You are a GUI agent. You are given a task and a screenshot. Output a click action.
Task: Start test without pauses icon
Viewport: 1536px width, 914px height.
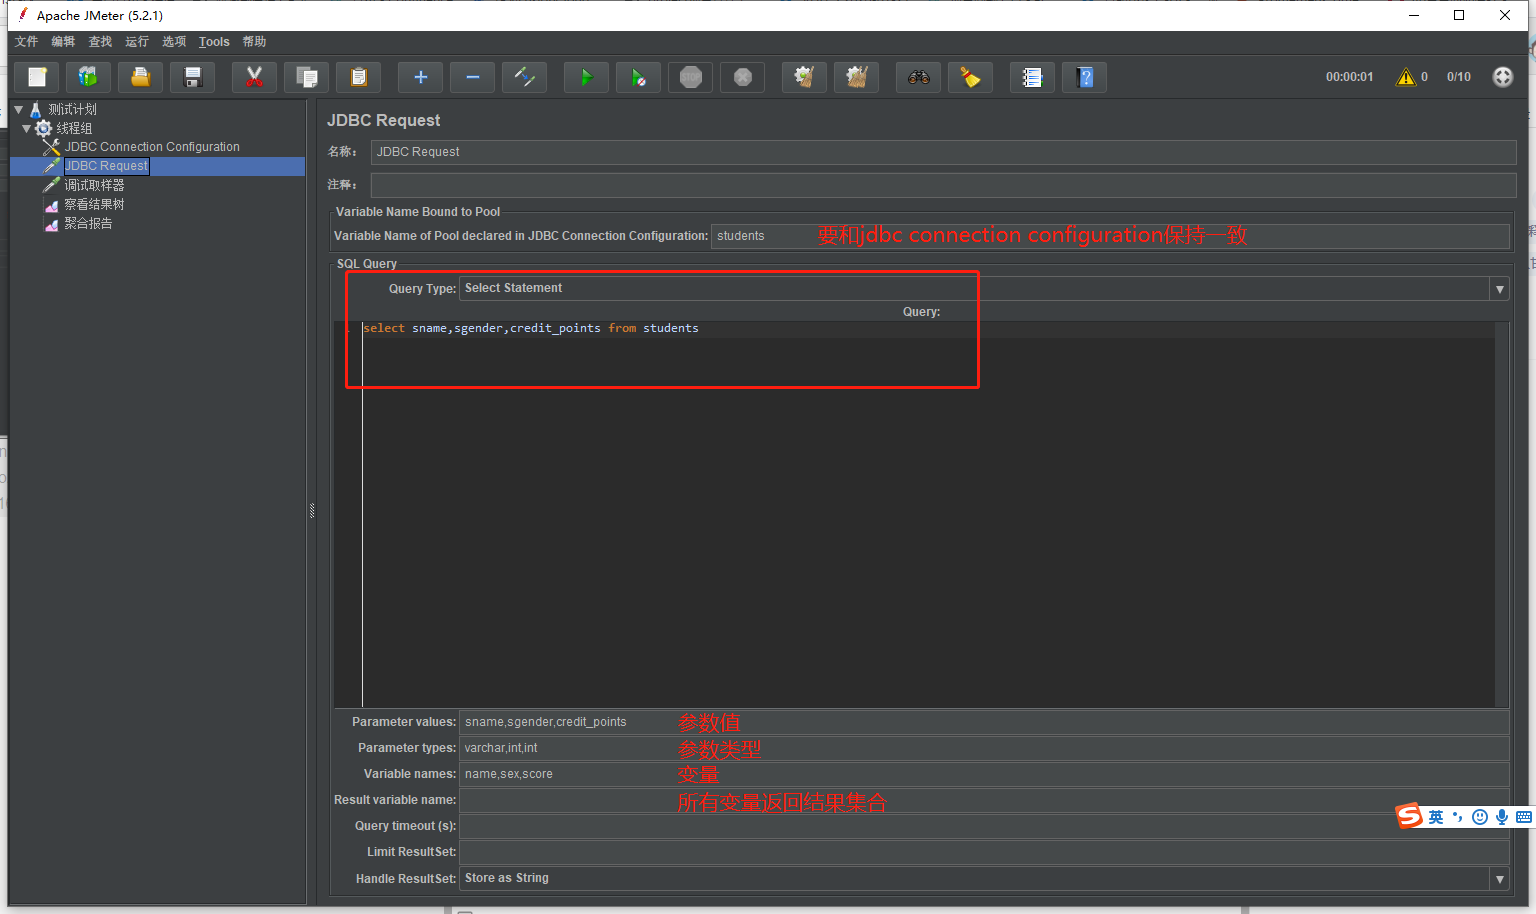[x=639, y=77]
